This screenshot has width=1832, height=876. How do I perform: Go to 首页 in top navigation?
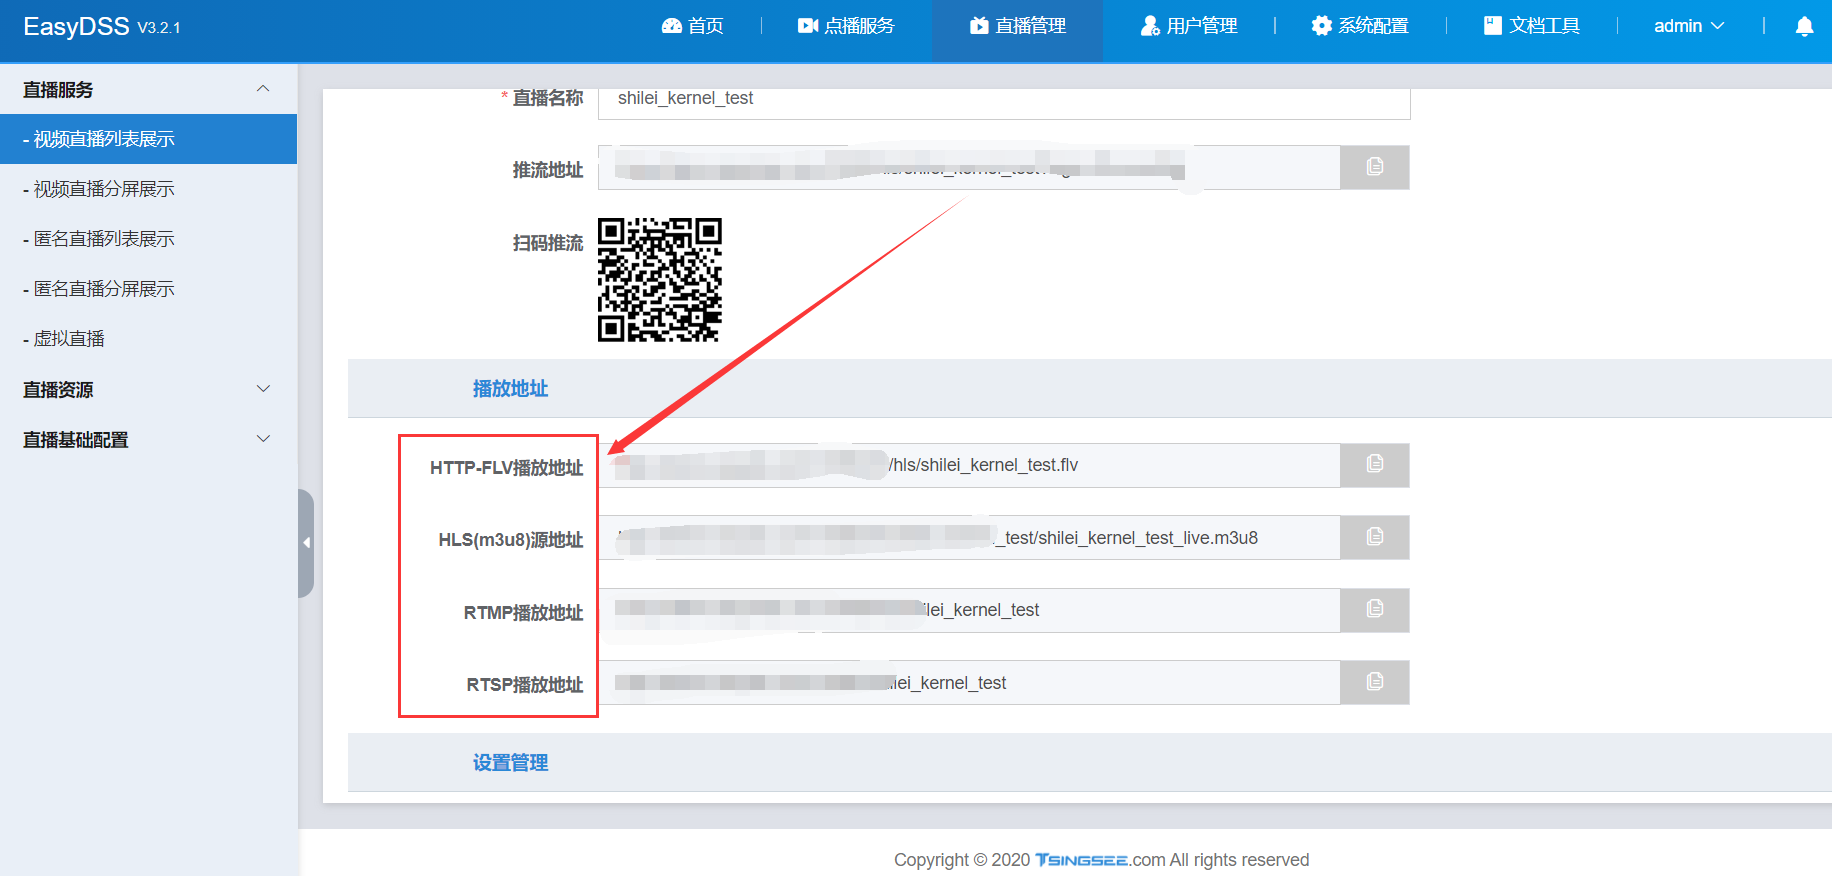pyautogui.click(x=693, y=26)
